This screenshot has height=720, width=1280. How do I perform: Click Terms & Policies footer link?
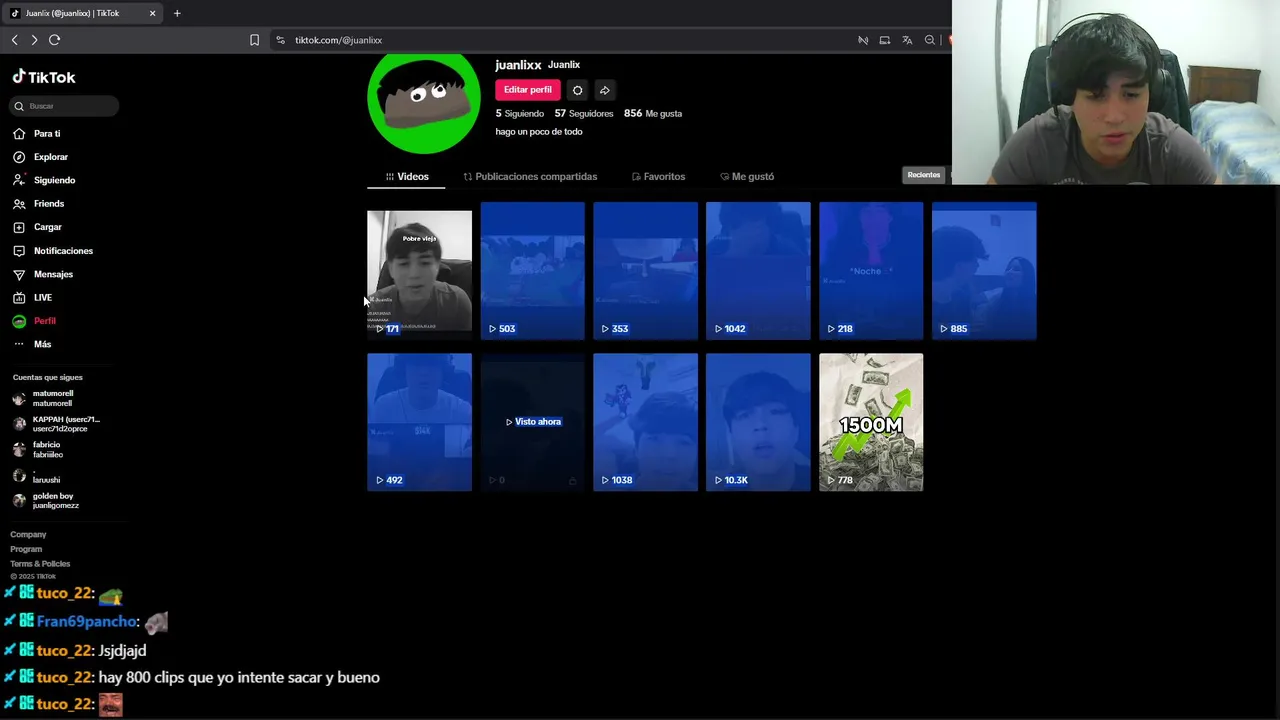click(40, 564)
